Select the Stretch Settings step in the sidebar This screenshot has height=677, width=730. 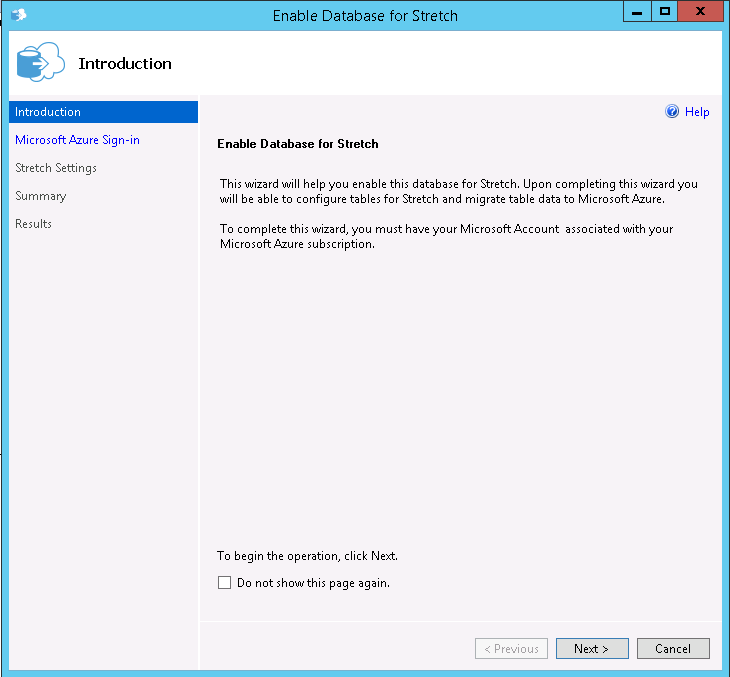click(56, 168)
